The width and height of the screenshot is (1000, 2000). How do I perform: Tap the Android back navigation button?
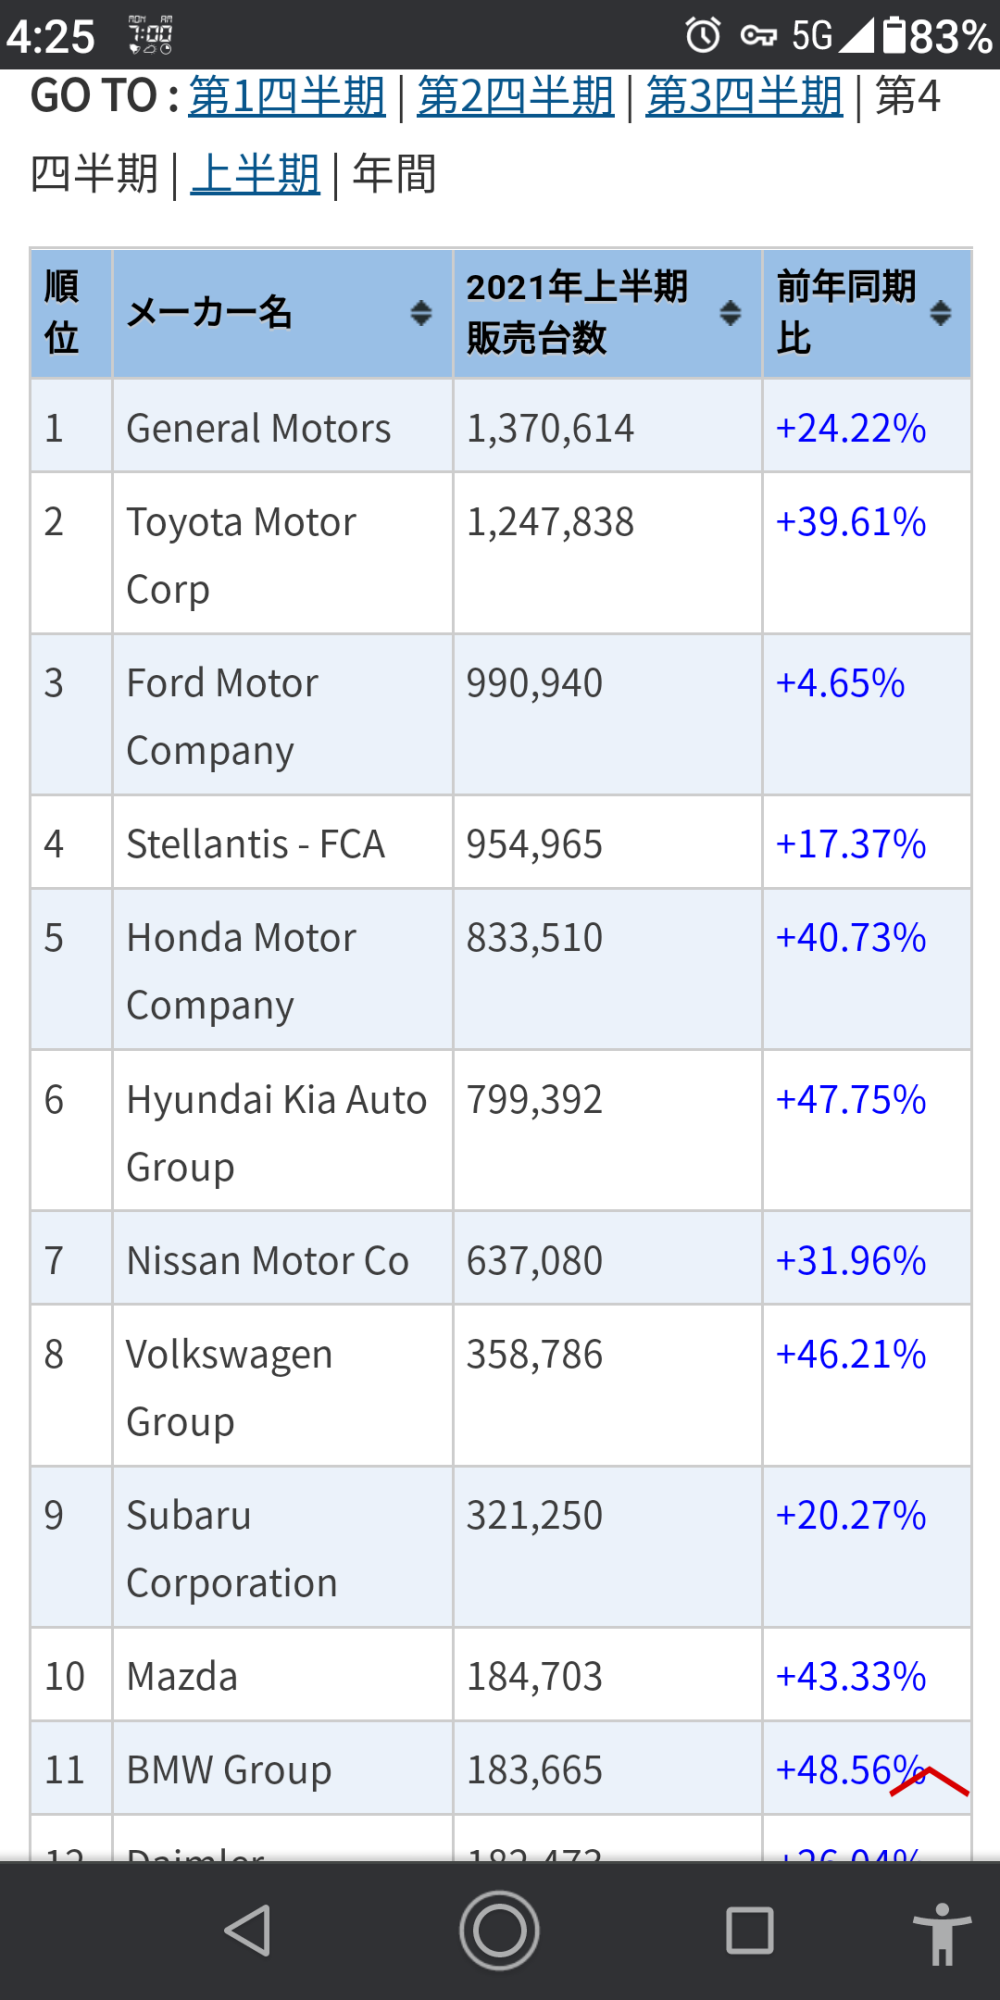coord(248,1931)
